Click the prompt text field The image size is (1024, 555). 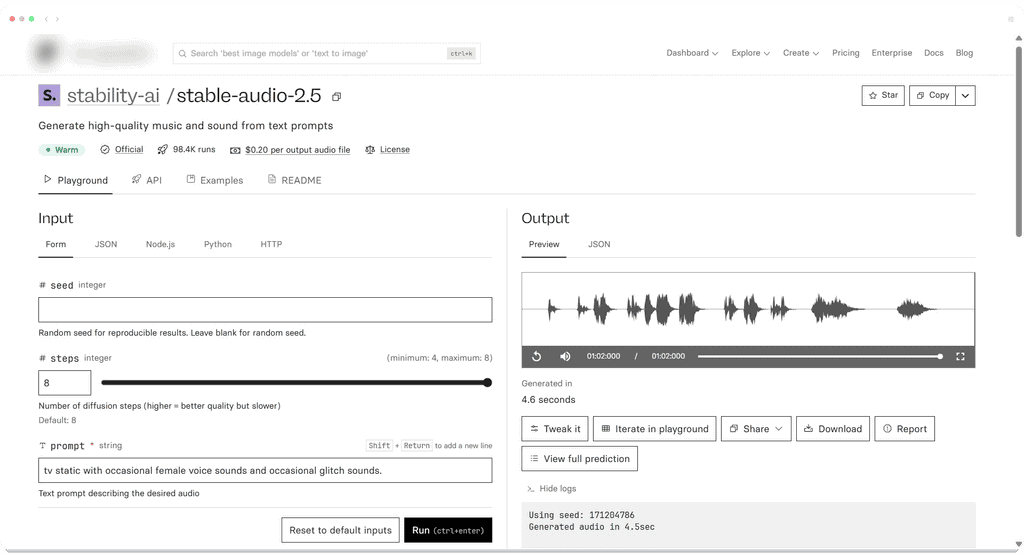tap(265, 470)
